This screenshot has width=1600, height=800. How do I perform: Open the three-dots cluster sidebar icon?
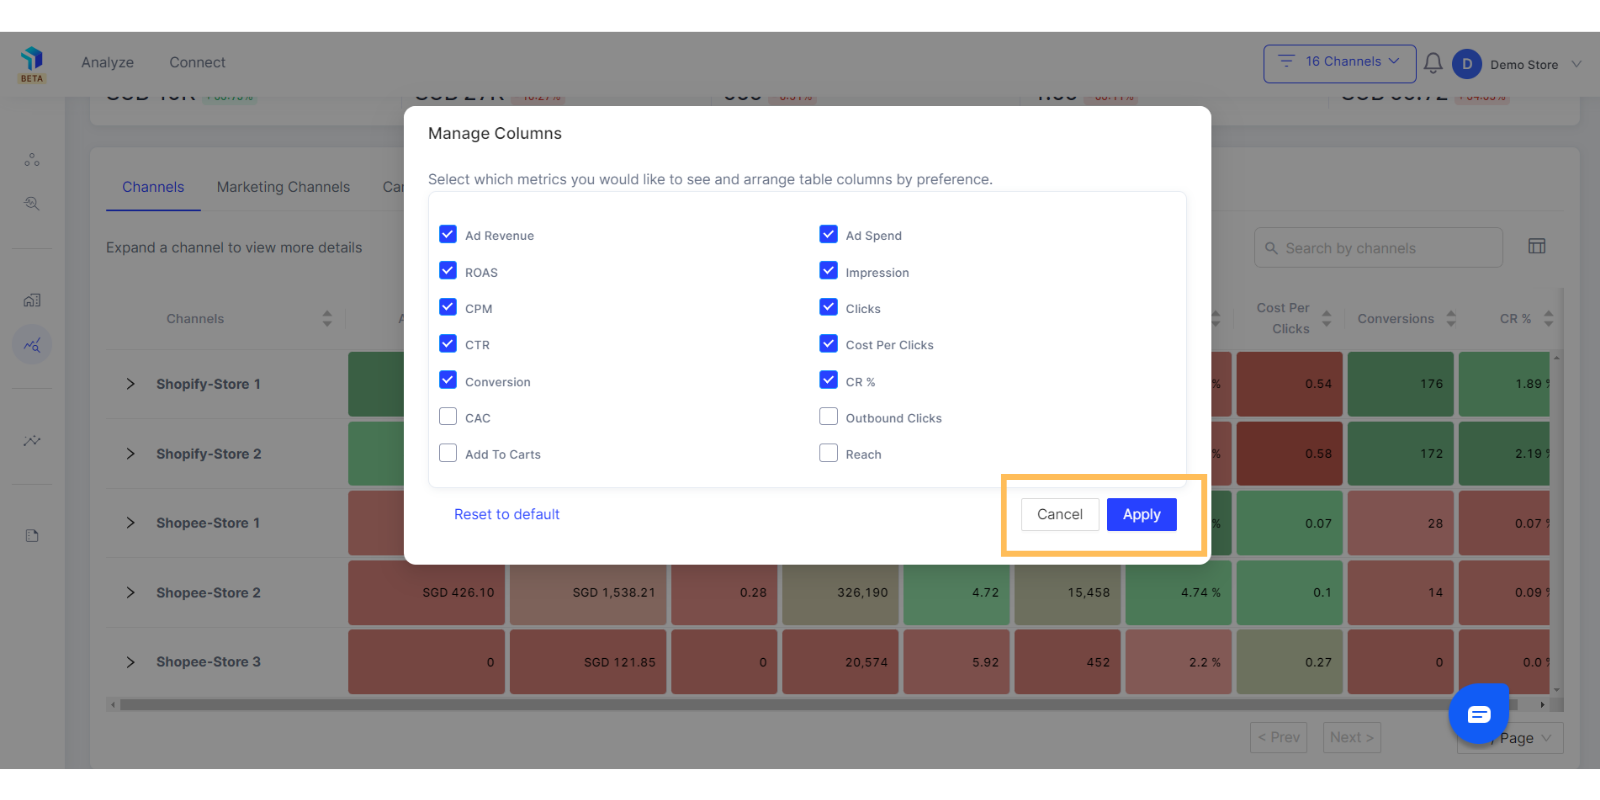(x=32, y=160)
